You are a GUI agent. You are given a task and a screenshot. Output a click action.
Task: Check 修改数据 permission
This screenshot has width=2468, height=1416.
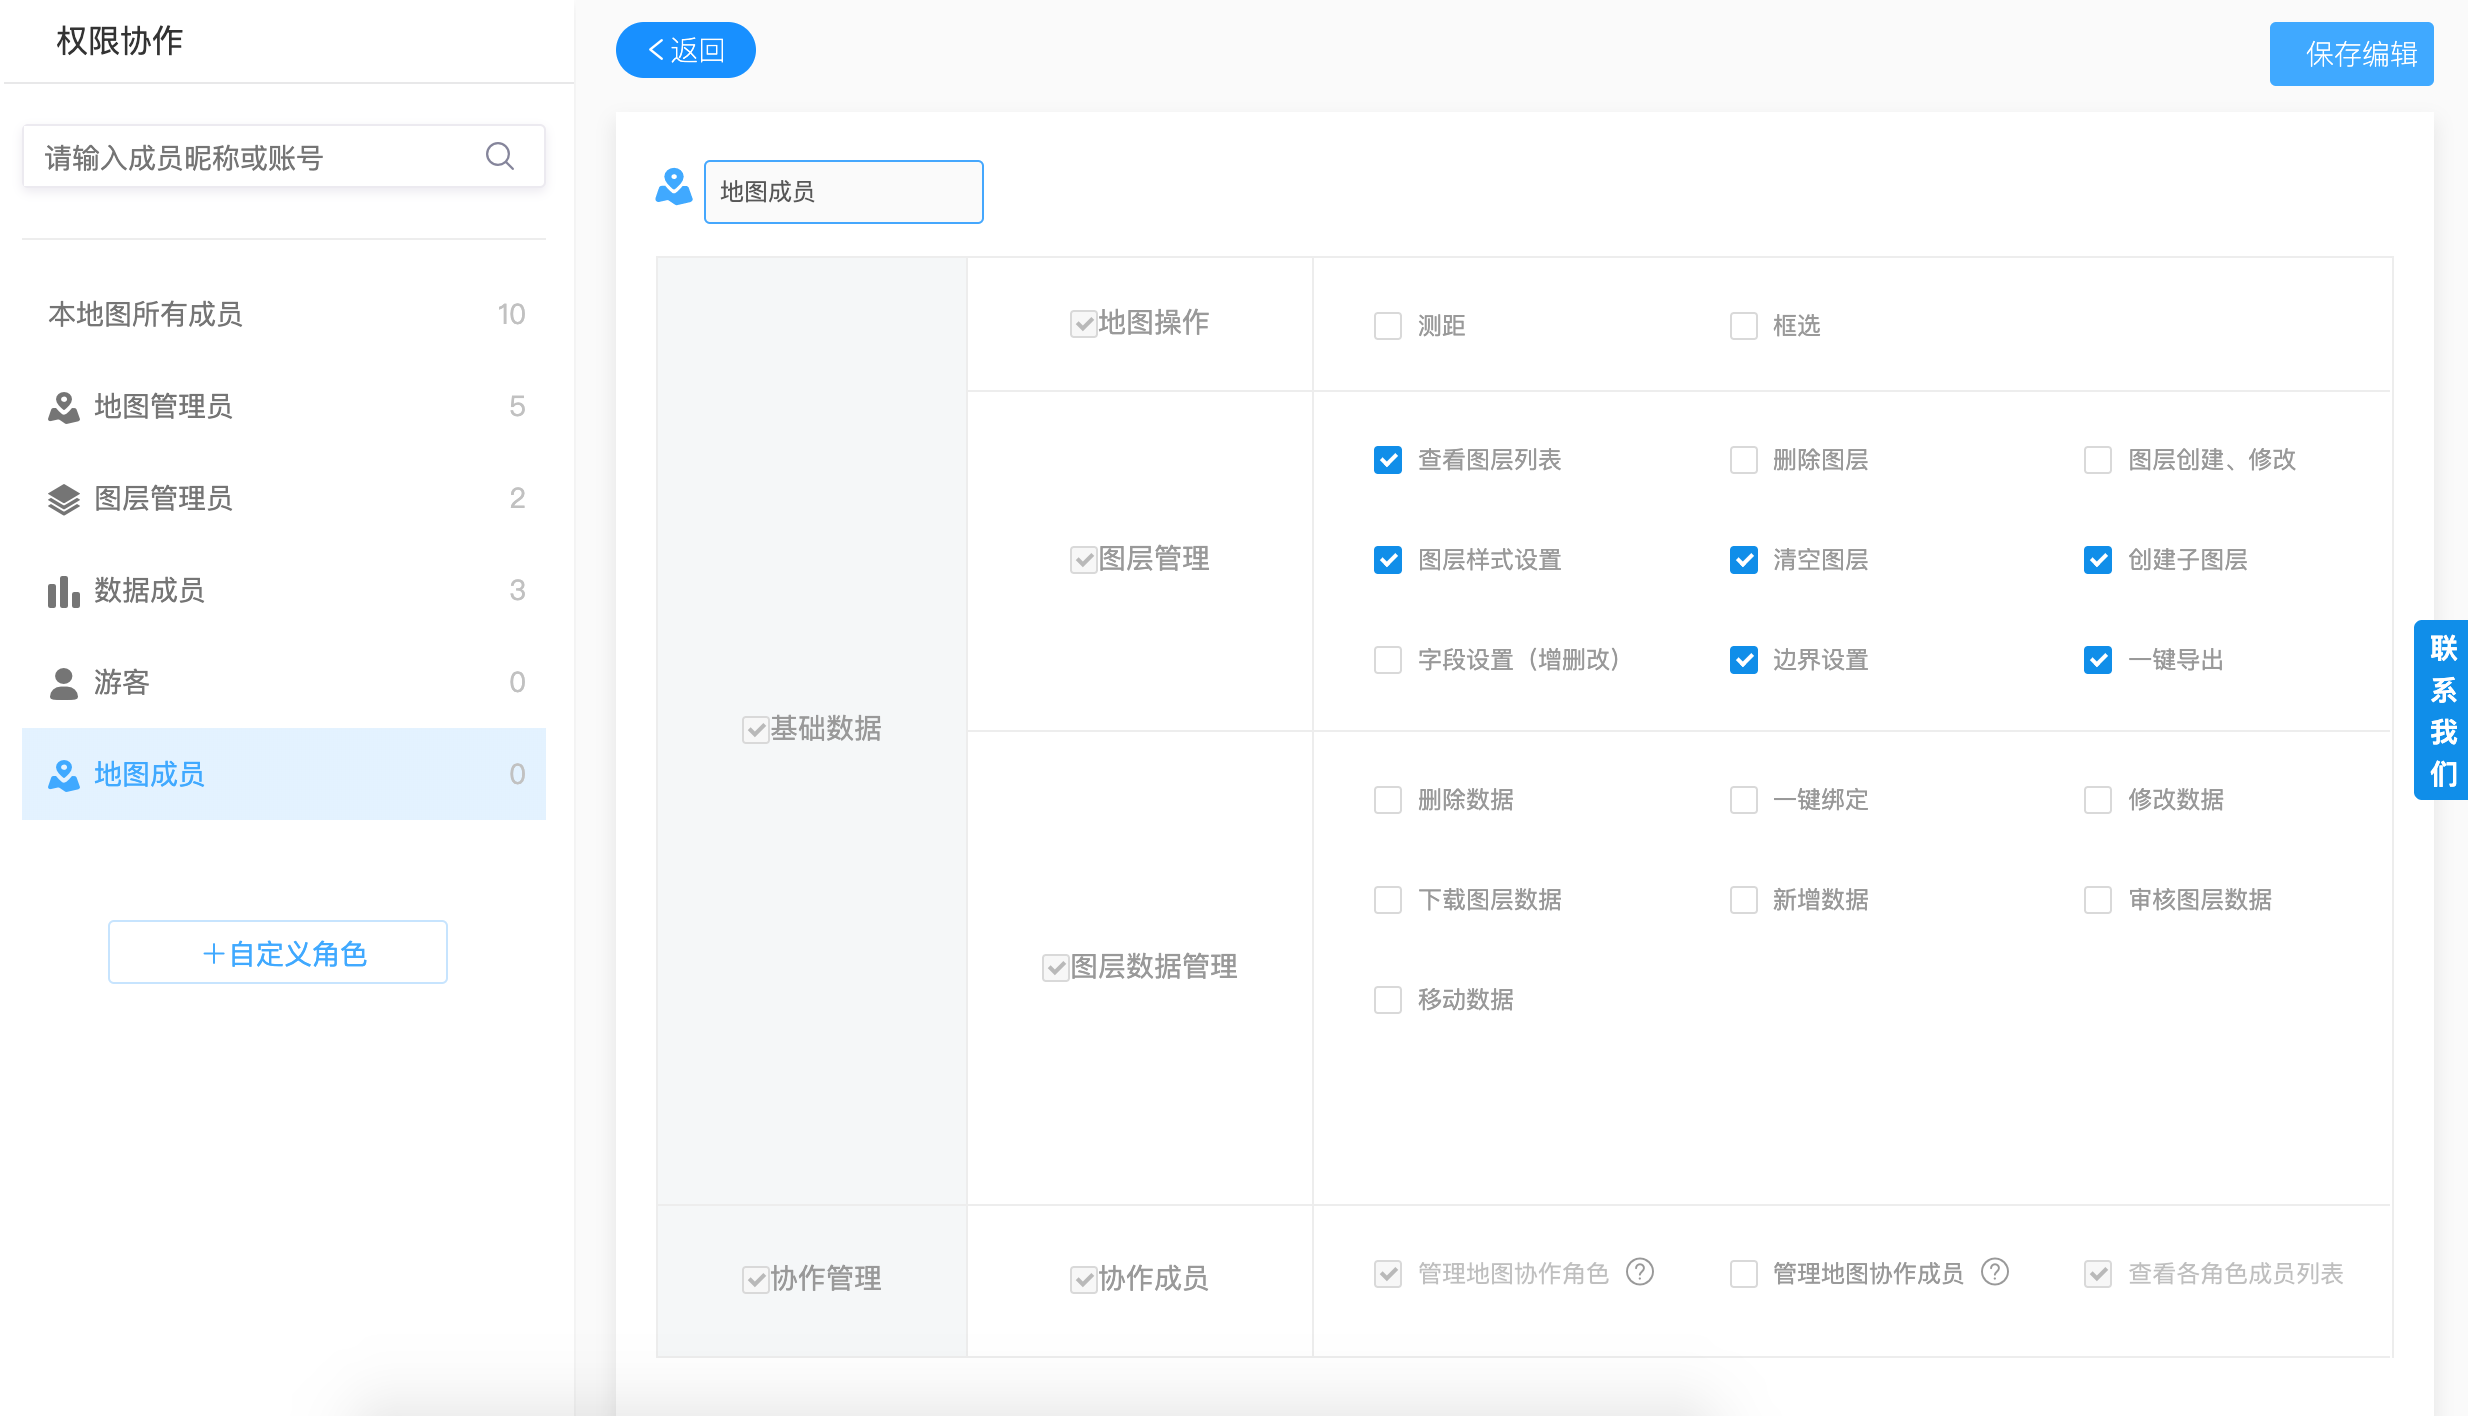point(2098,800)
